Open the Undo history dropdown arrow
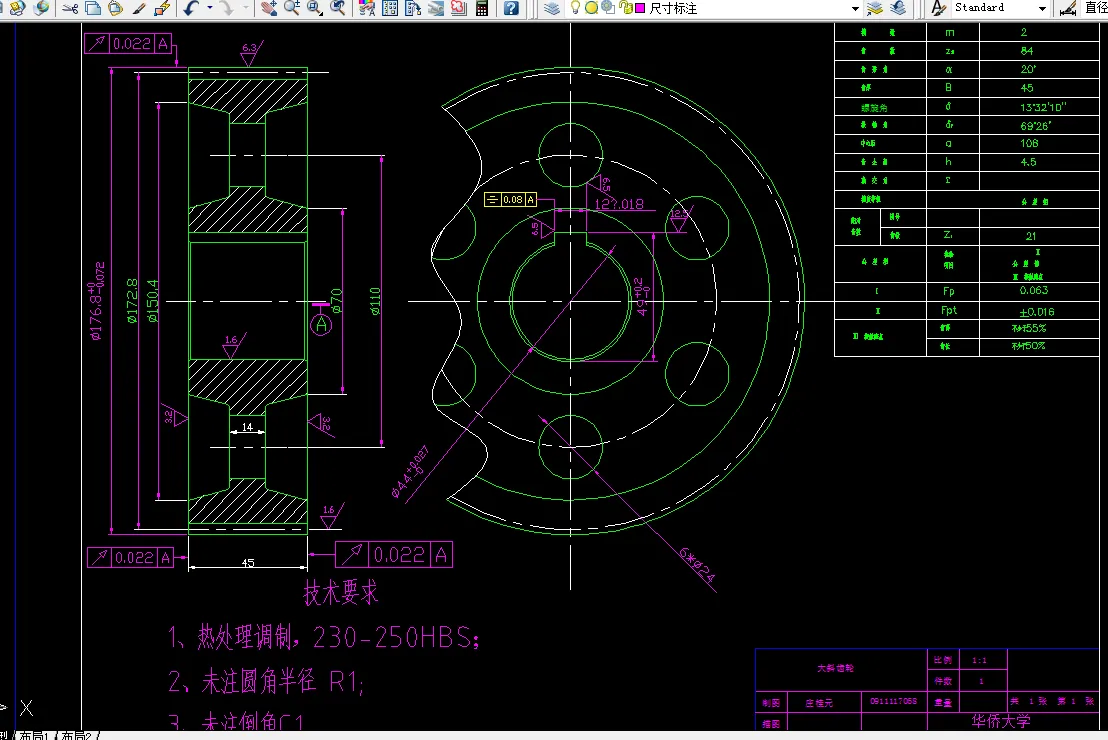Screen dimensions: 1108x740 click(x=210, y=8)
